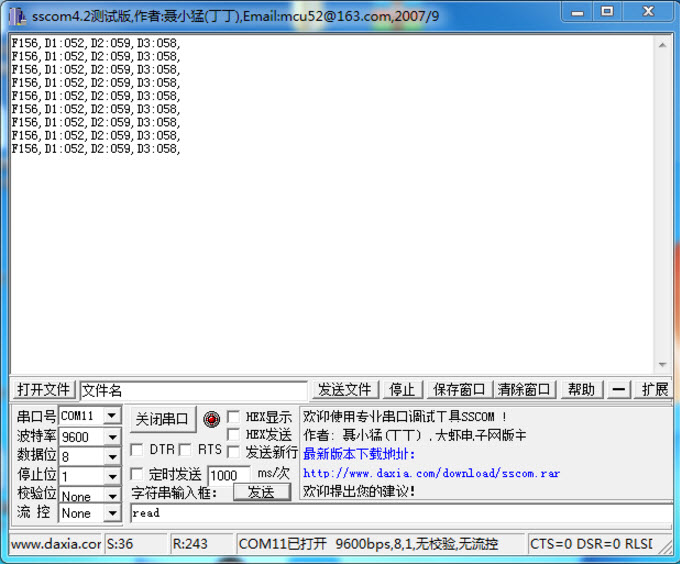
Task: Open the 流控 flow control dropdown
Action: click(112, 513)
